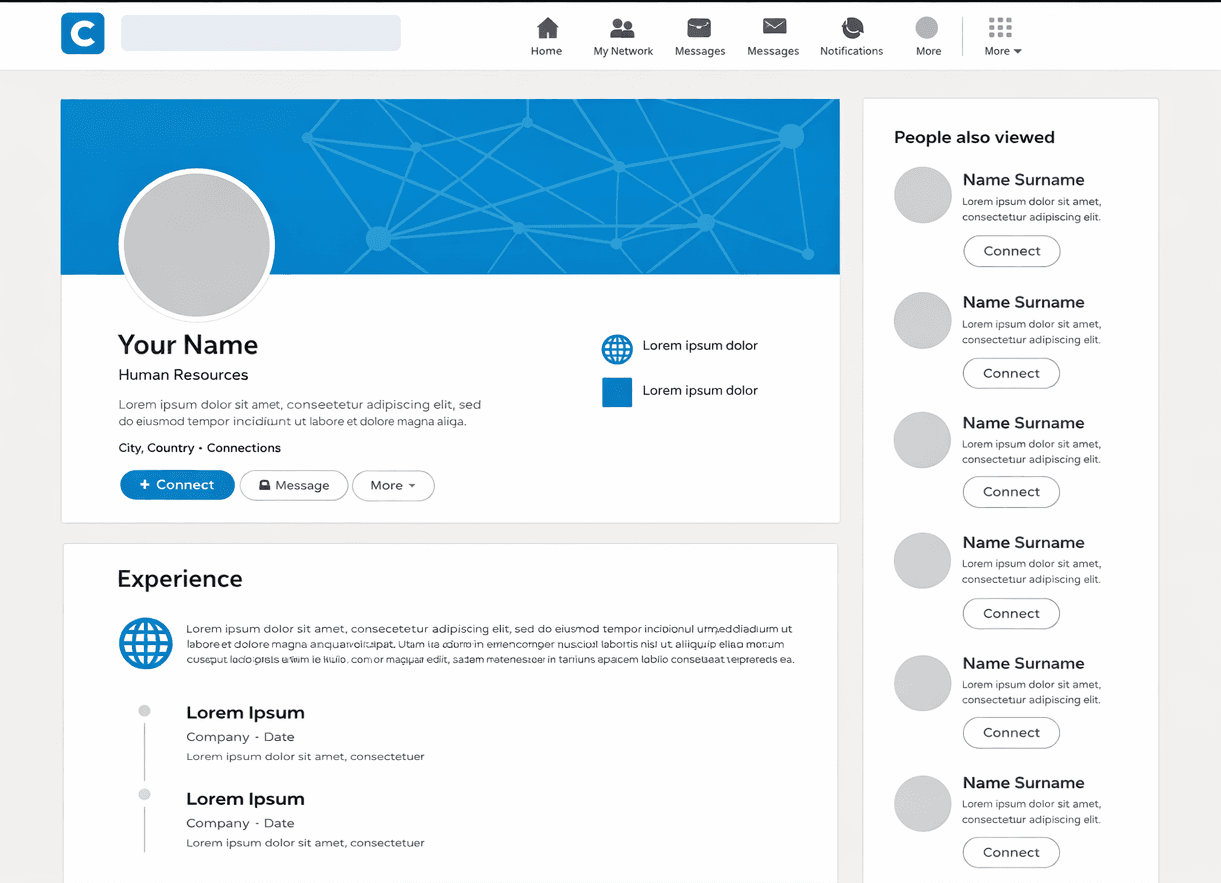Select the Notifications label in top navigation
This screenshot has height=883, width=1221.
[851, 51]
